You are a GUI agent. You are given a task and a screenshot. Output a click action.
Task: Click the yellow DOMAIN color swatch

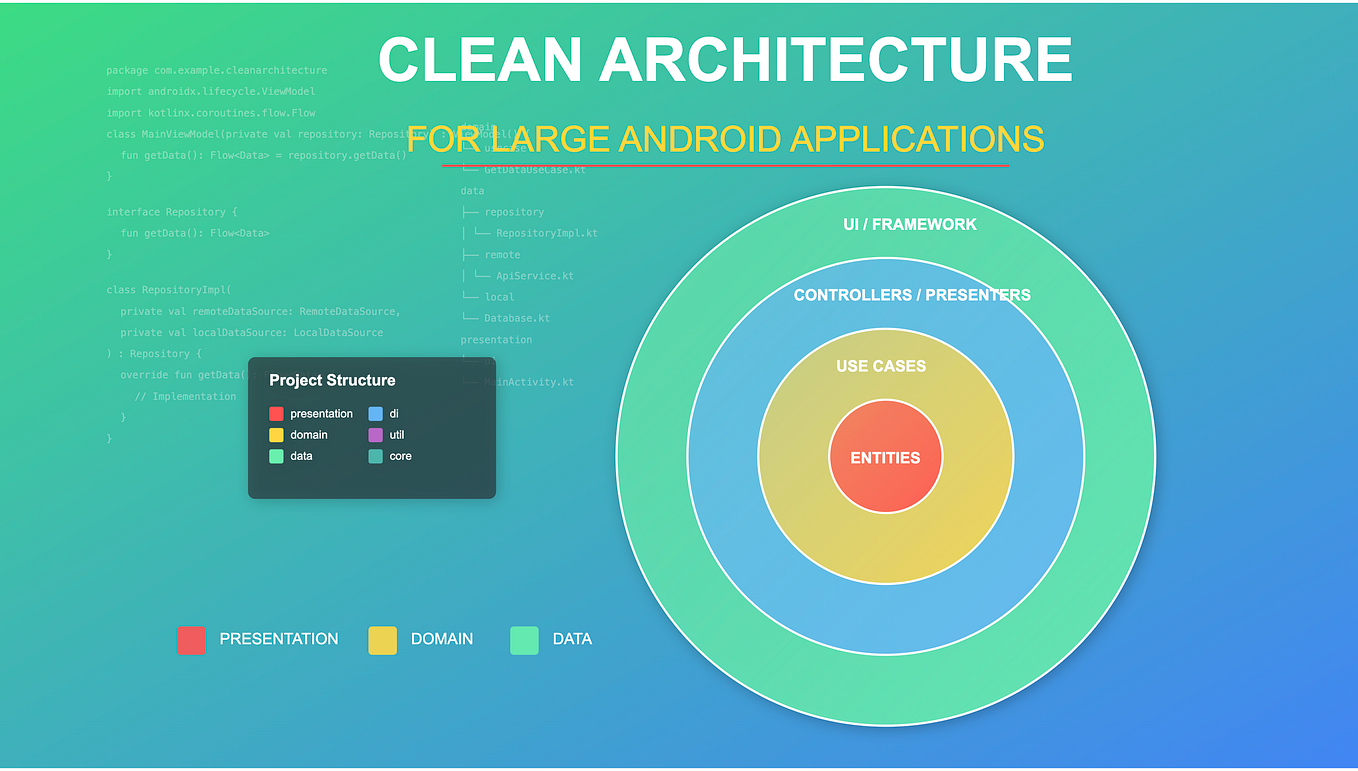382,640
